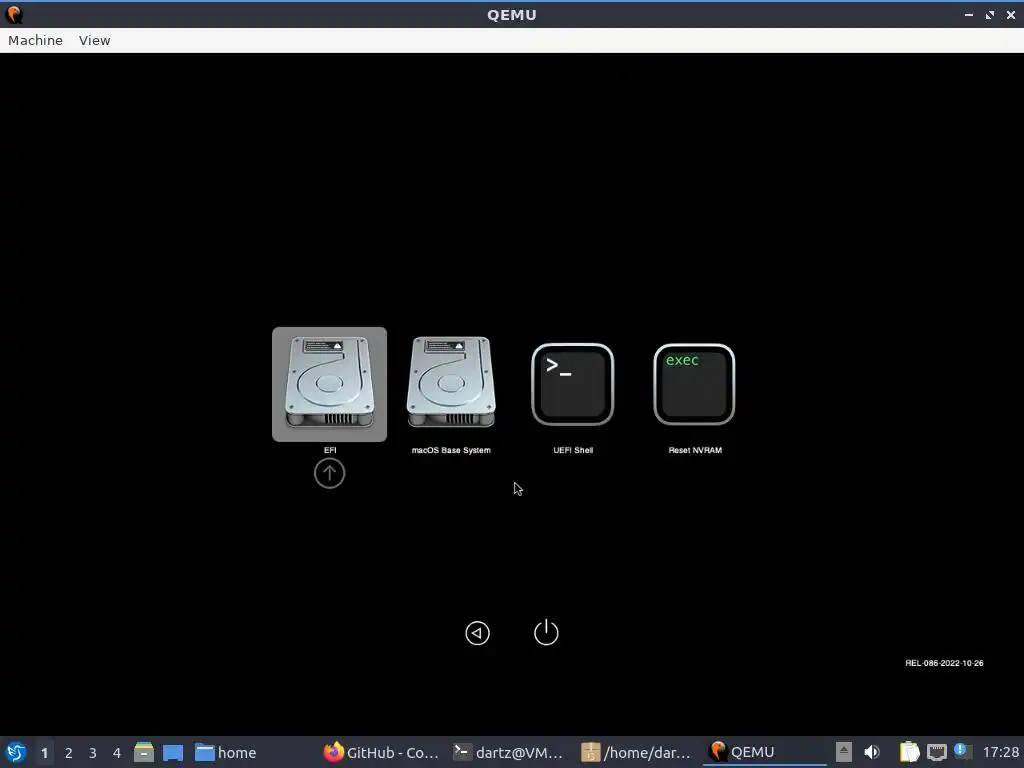
Task: Choose the Reset NVRAM exec icon
Action: [694, 384]
